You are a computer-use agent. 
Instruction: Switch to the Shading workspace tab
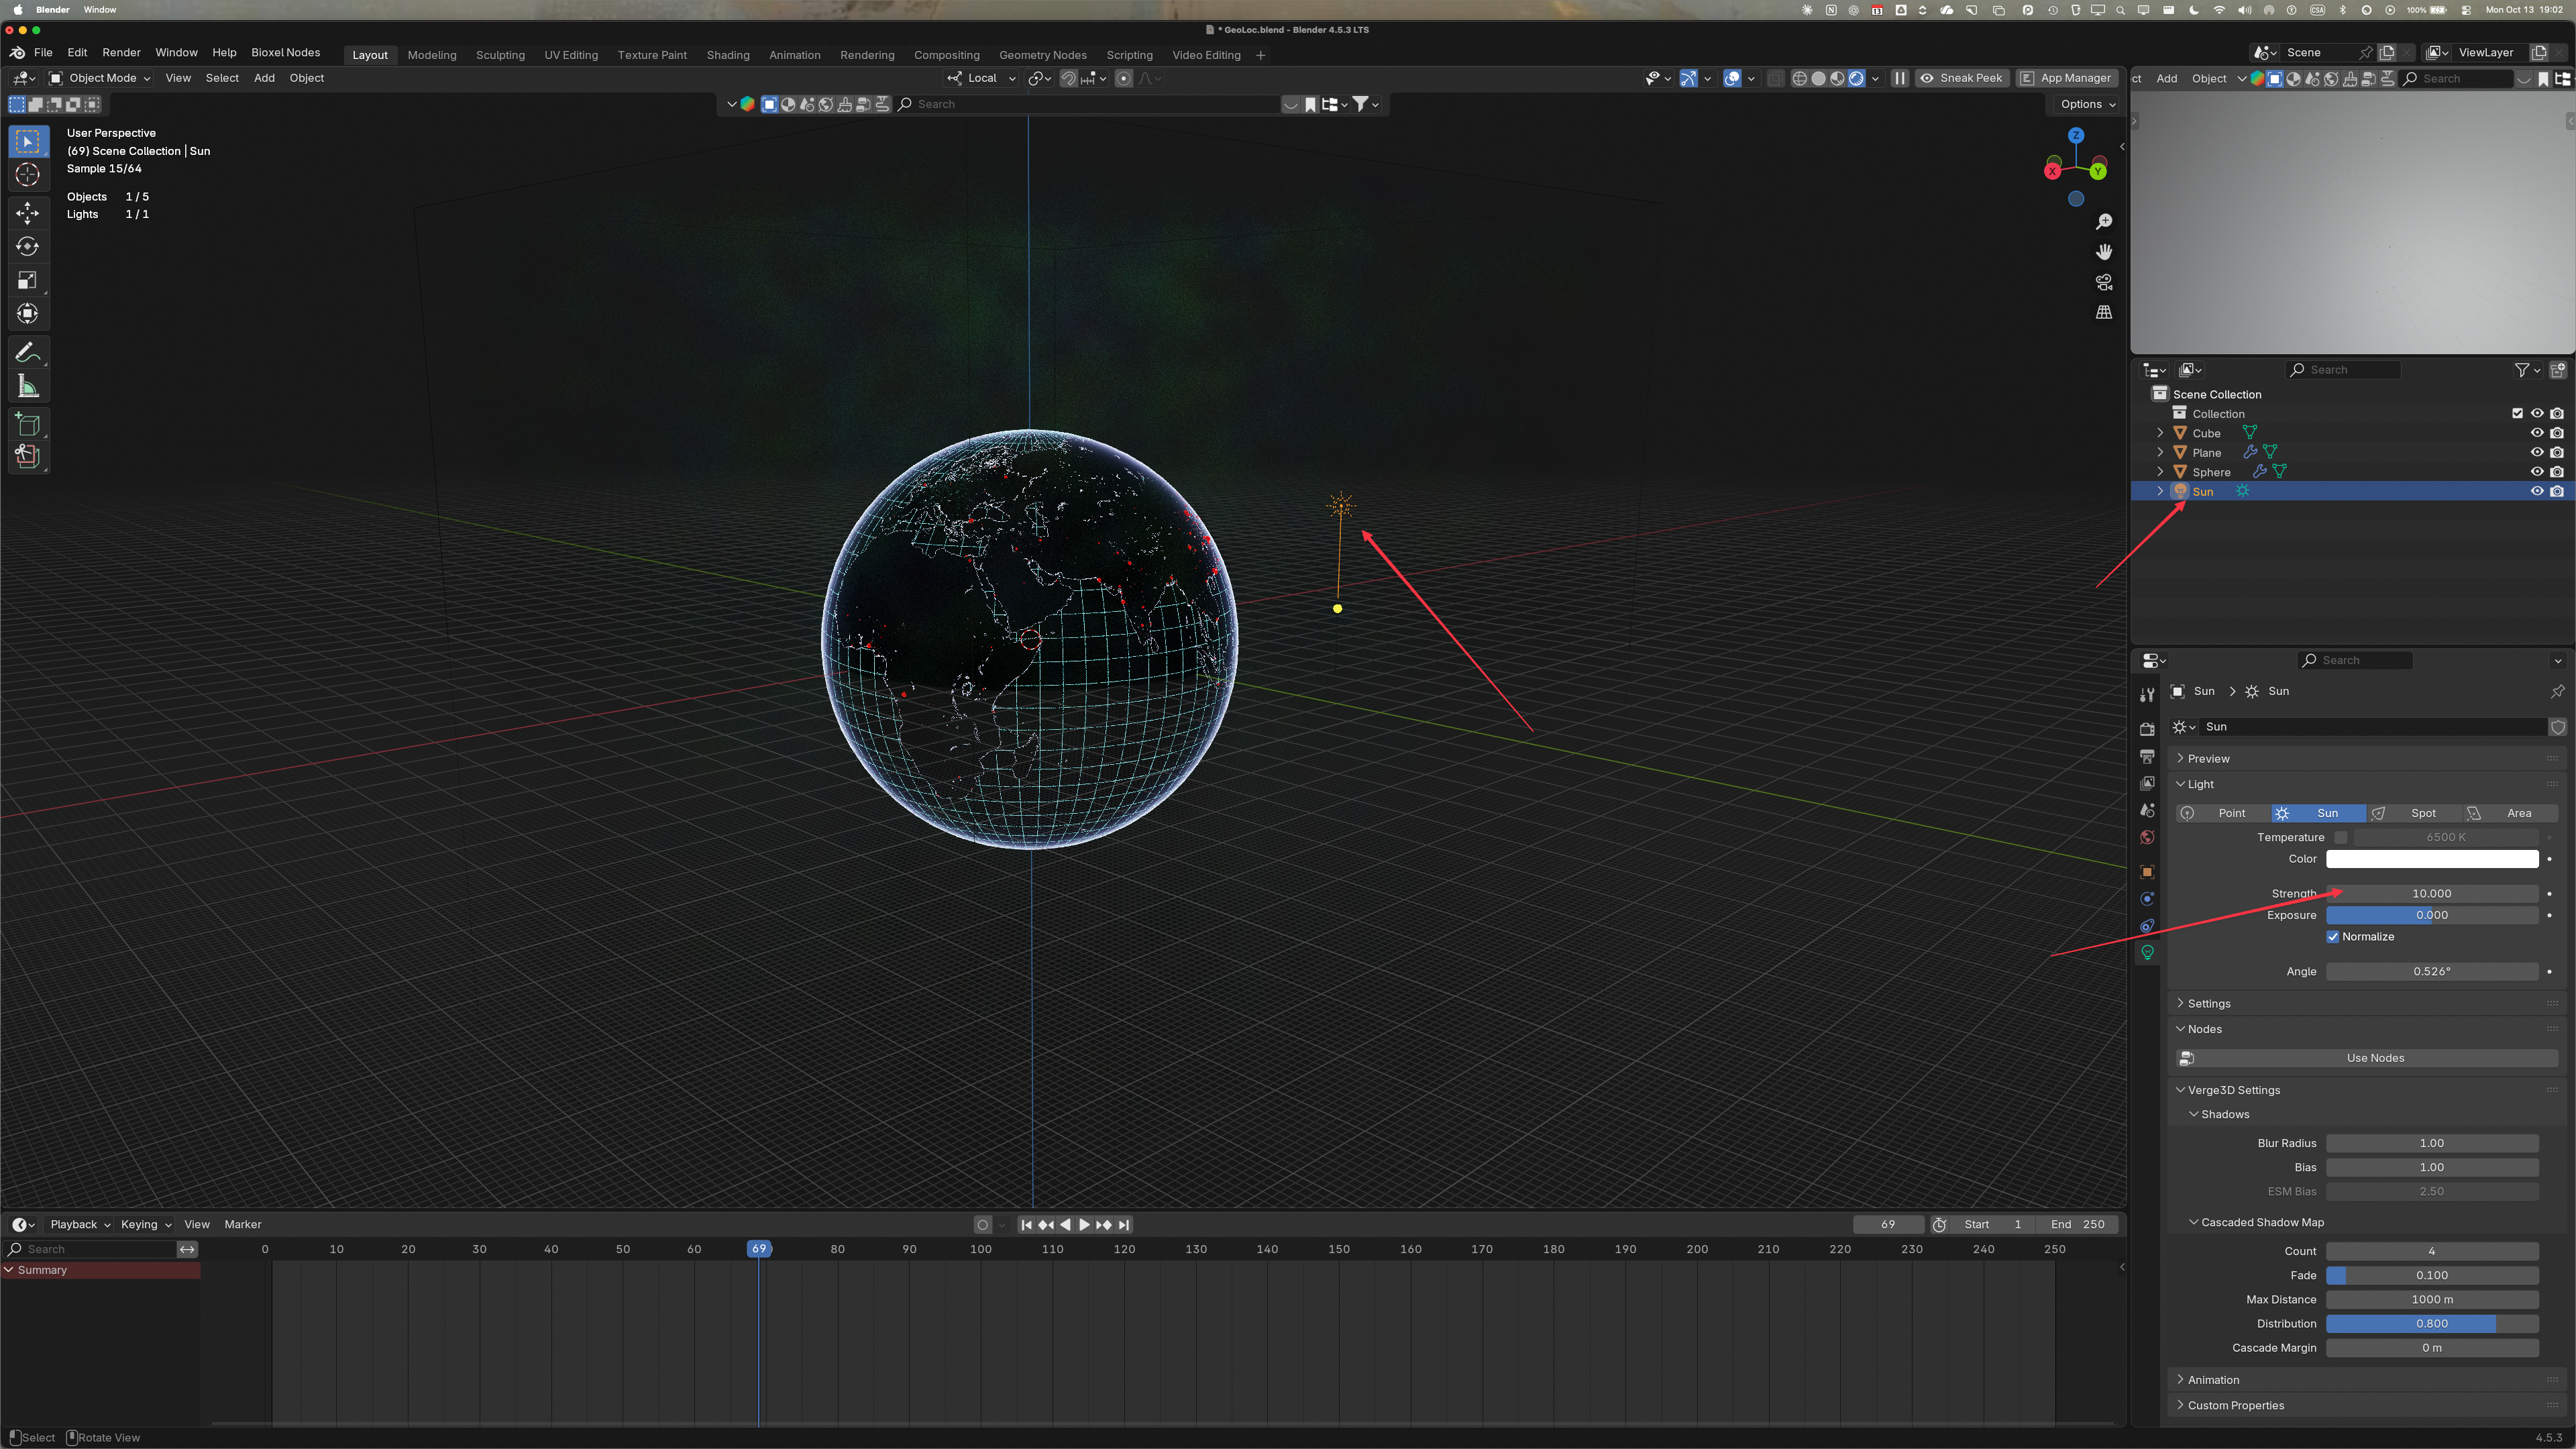(x=728, y=55)
